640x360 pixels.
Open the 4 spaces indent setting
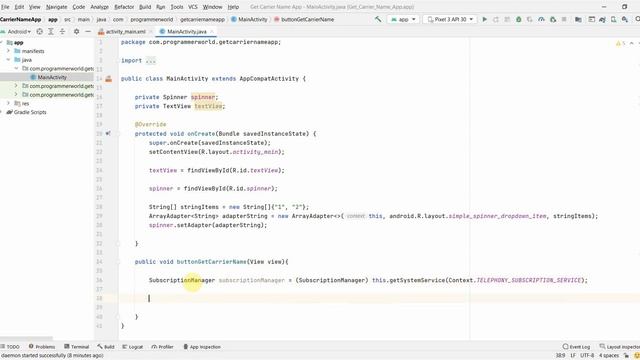[609, 356]
